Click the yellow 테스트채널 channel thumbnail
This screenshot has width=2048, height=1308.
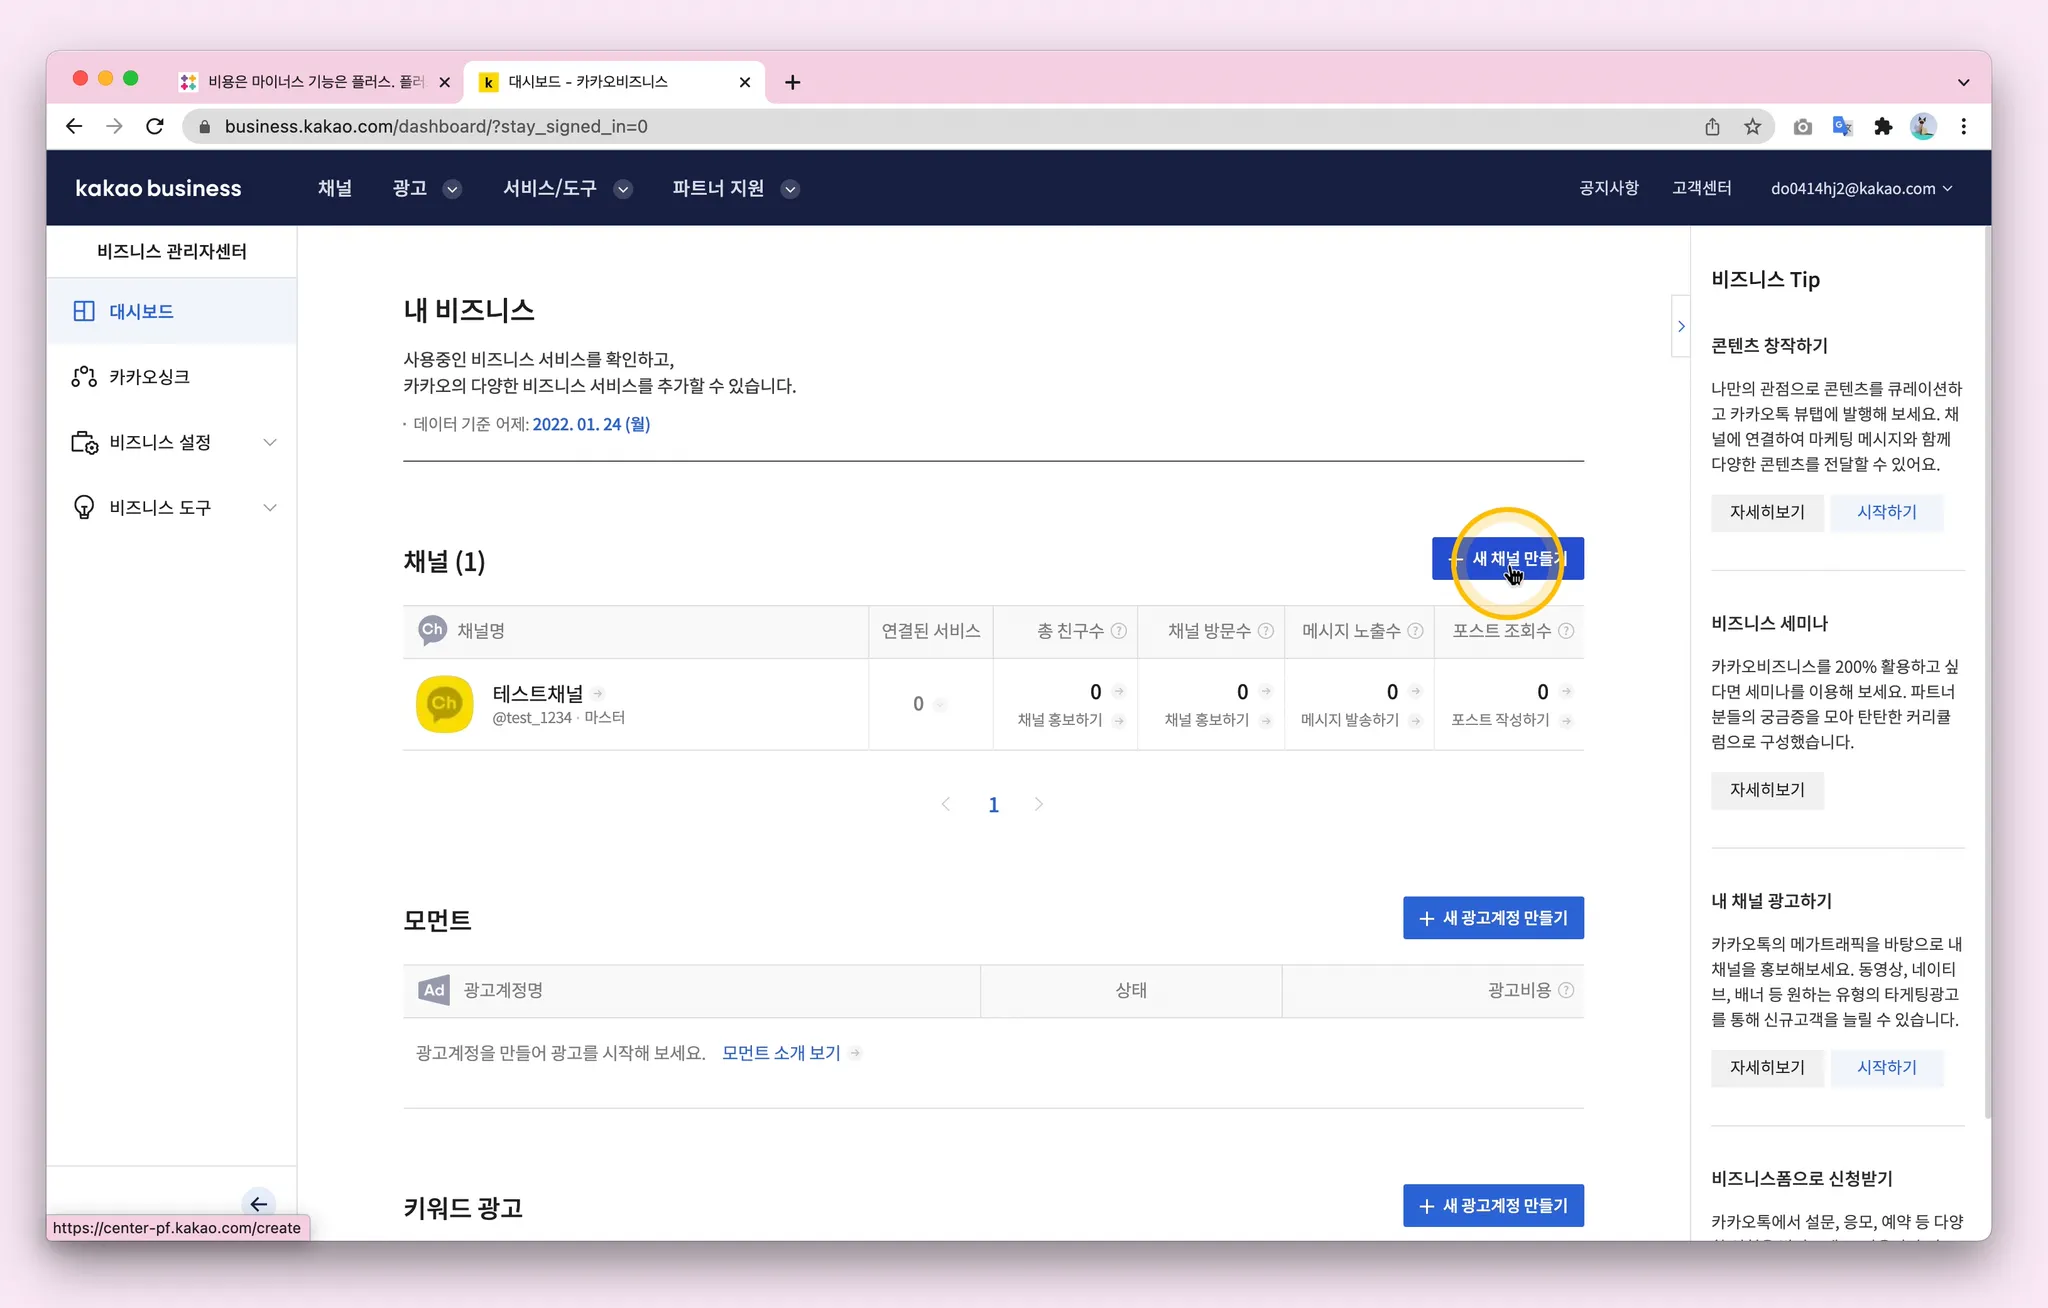coord(444,704)
